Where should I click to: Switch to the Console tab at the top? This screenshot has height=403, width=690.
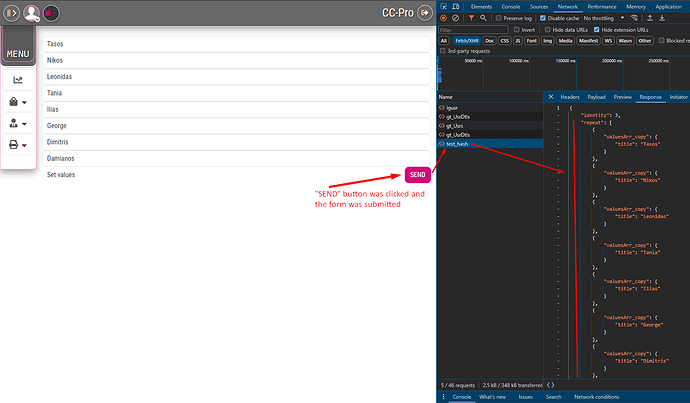click(510, 7)
